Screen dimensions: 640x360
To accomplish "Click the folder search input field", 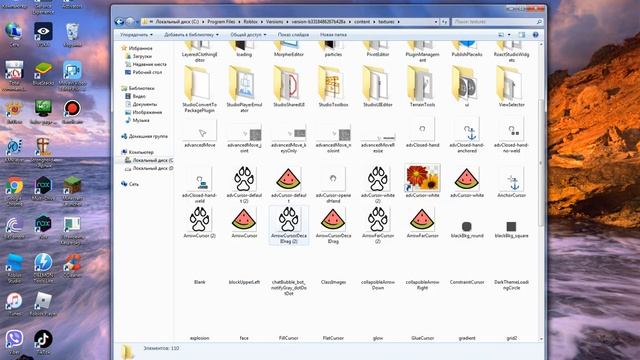I will (497, 22).
